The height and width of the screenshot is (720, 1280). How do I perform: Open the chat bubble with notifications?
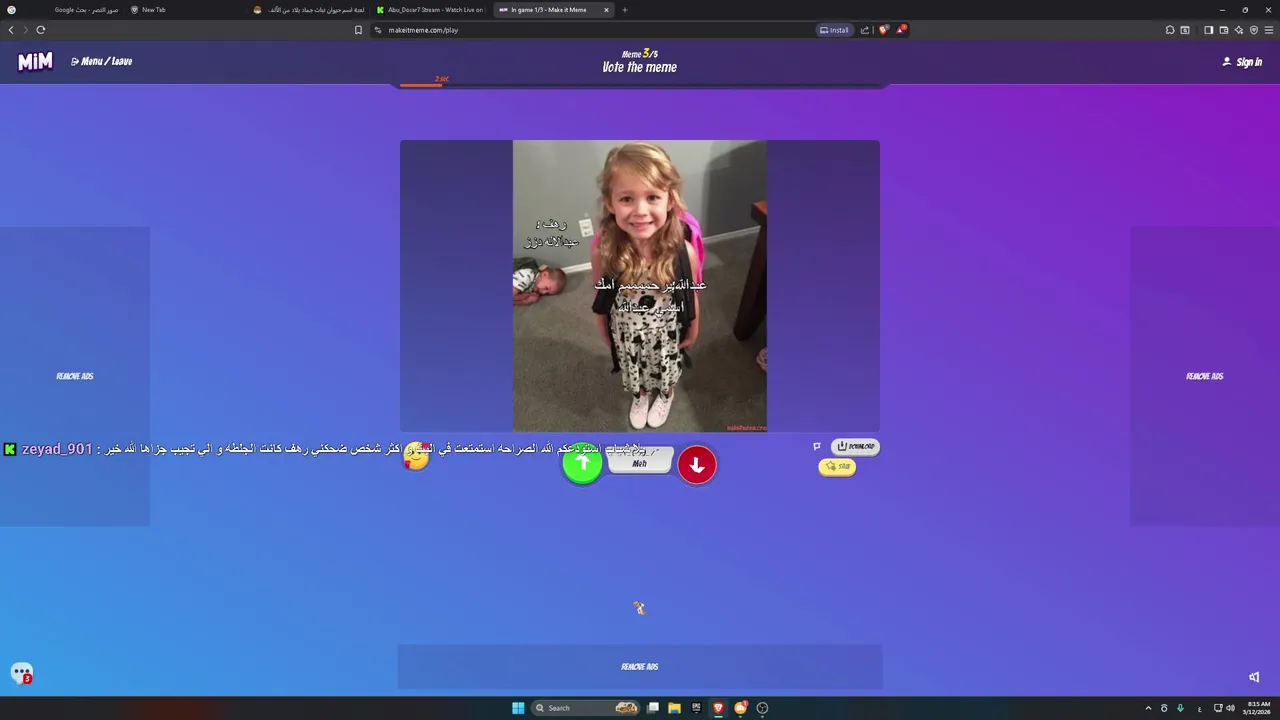tap(22, 673)
